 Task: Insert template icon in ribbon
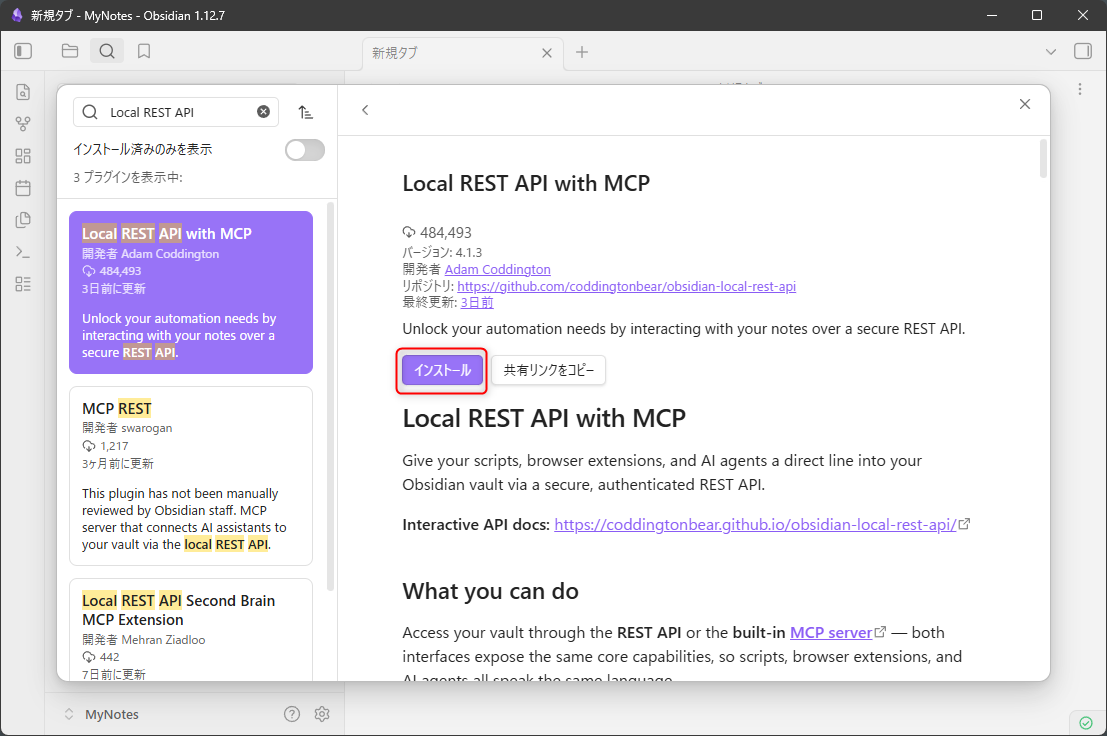coord(23,220)
